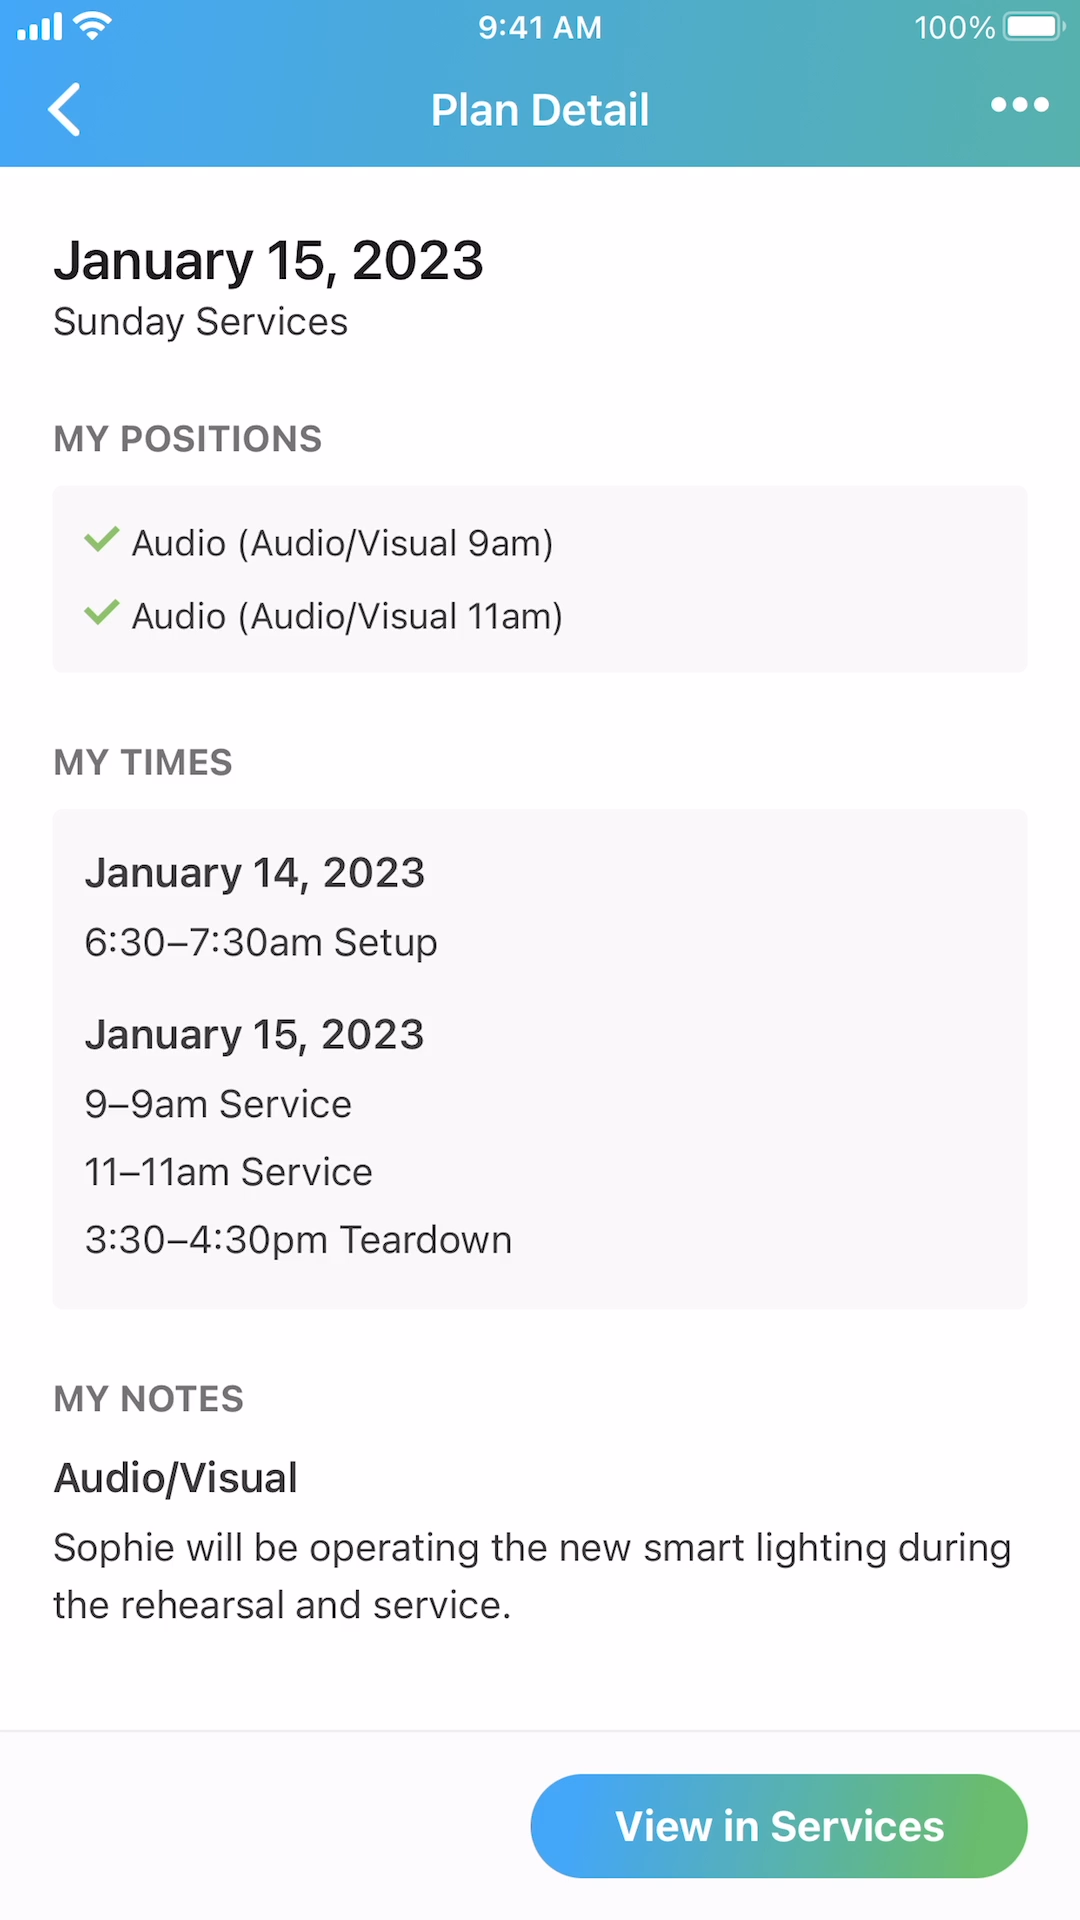This screenshot has height=1920, width=1080.
Task: Tap the cellular signal bars icon
Action: coord(40,27)
